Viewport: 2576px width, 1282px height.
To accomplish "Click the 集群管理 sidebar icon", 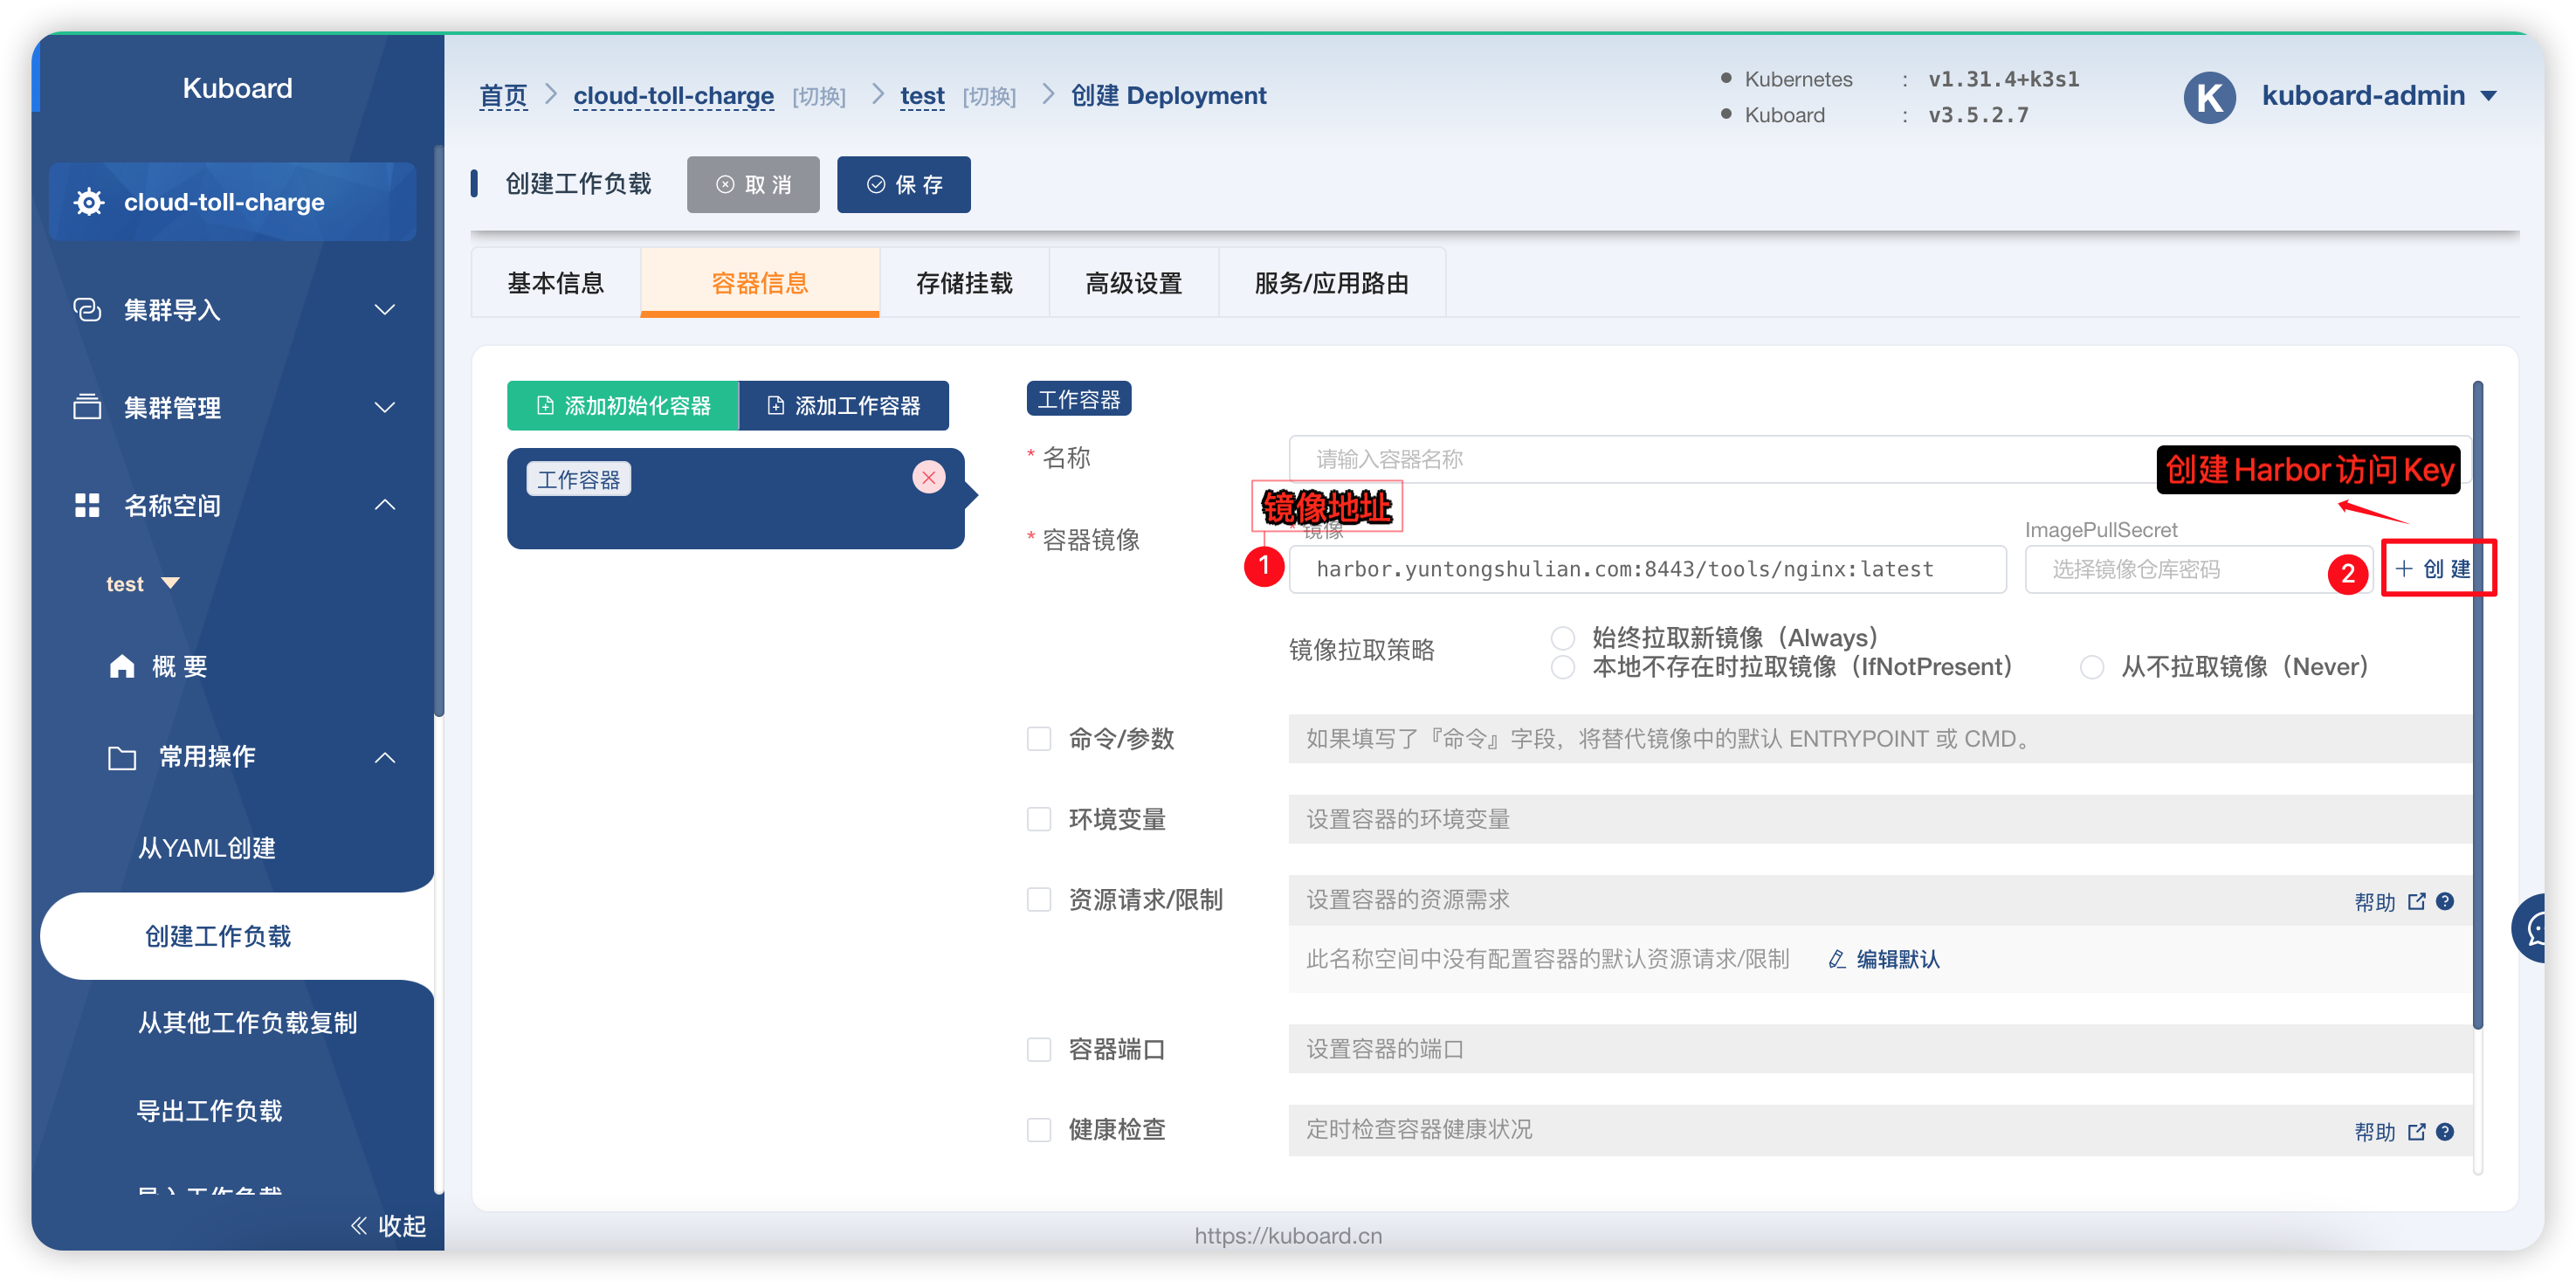I will [87, 407].
